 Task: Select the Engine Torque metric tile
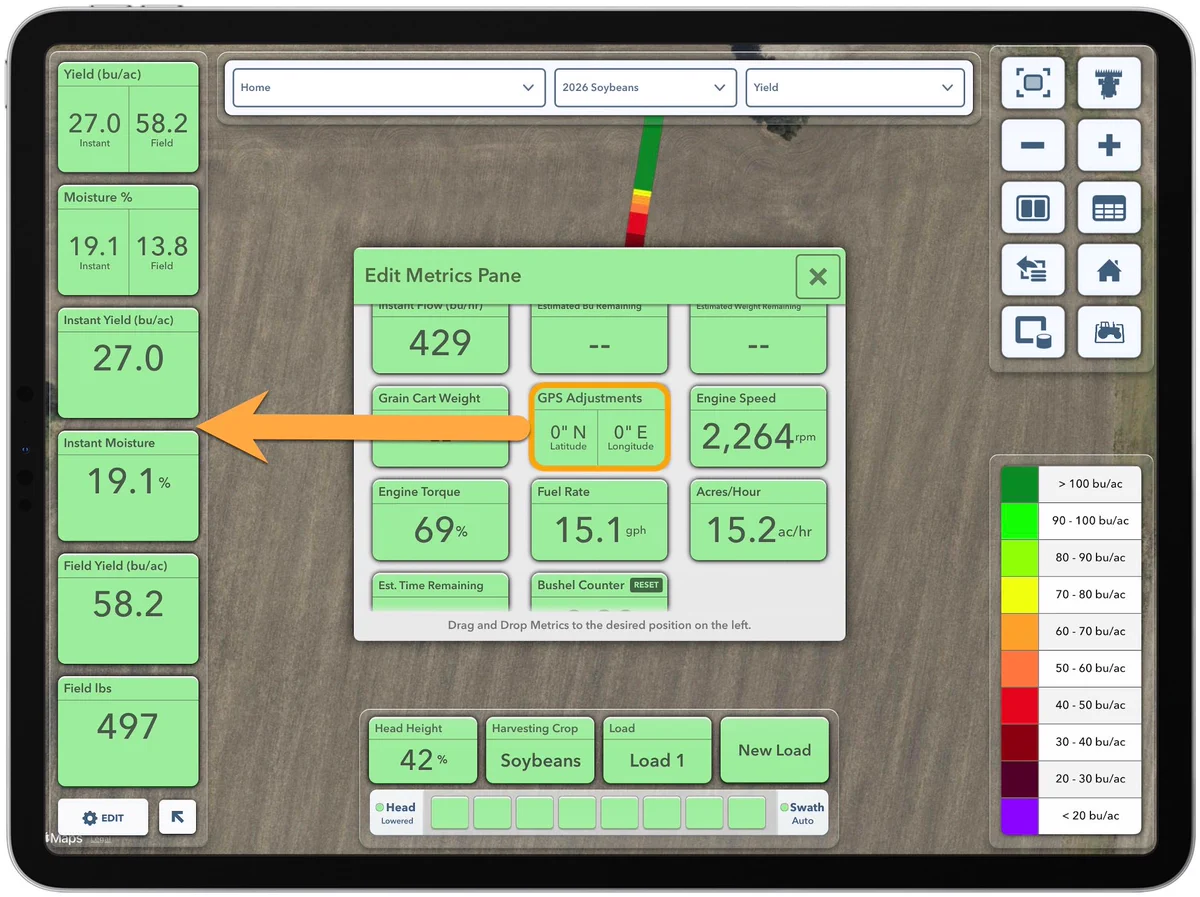pyautogui.click(x=440, y=520)
